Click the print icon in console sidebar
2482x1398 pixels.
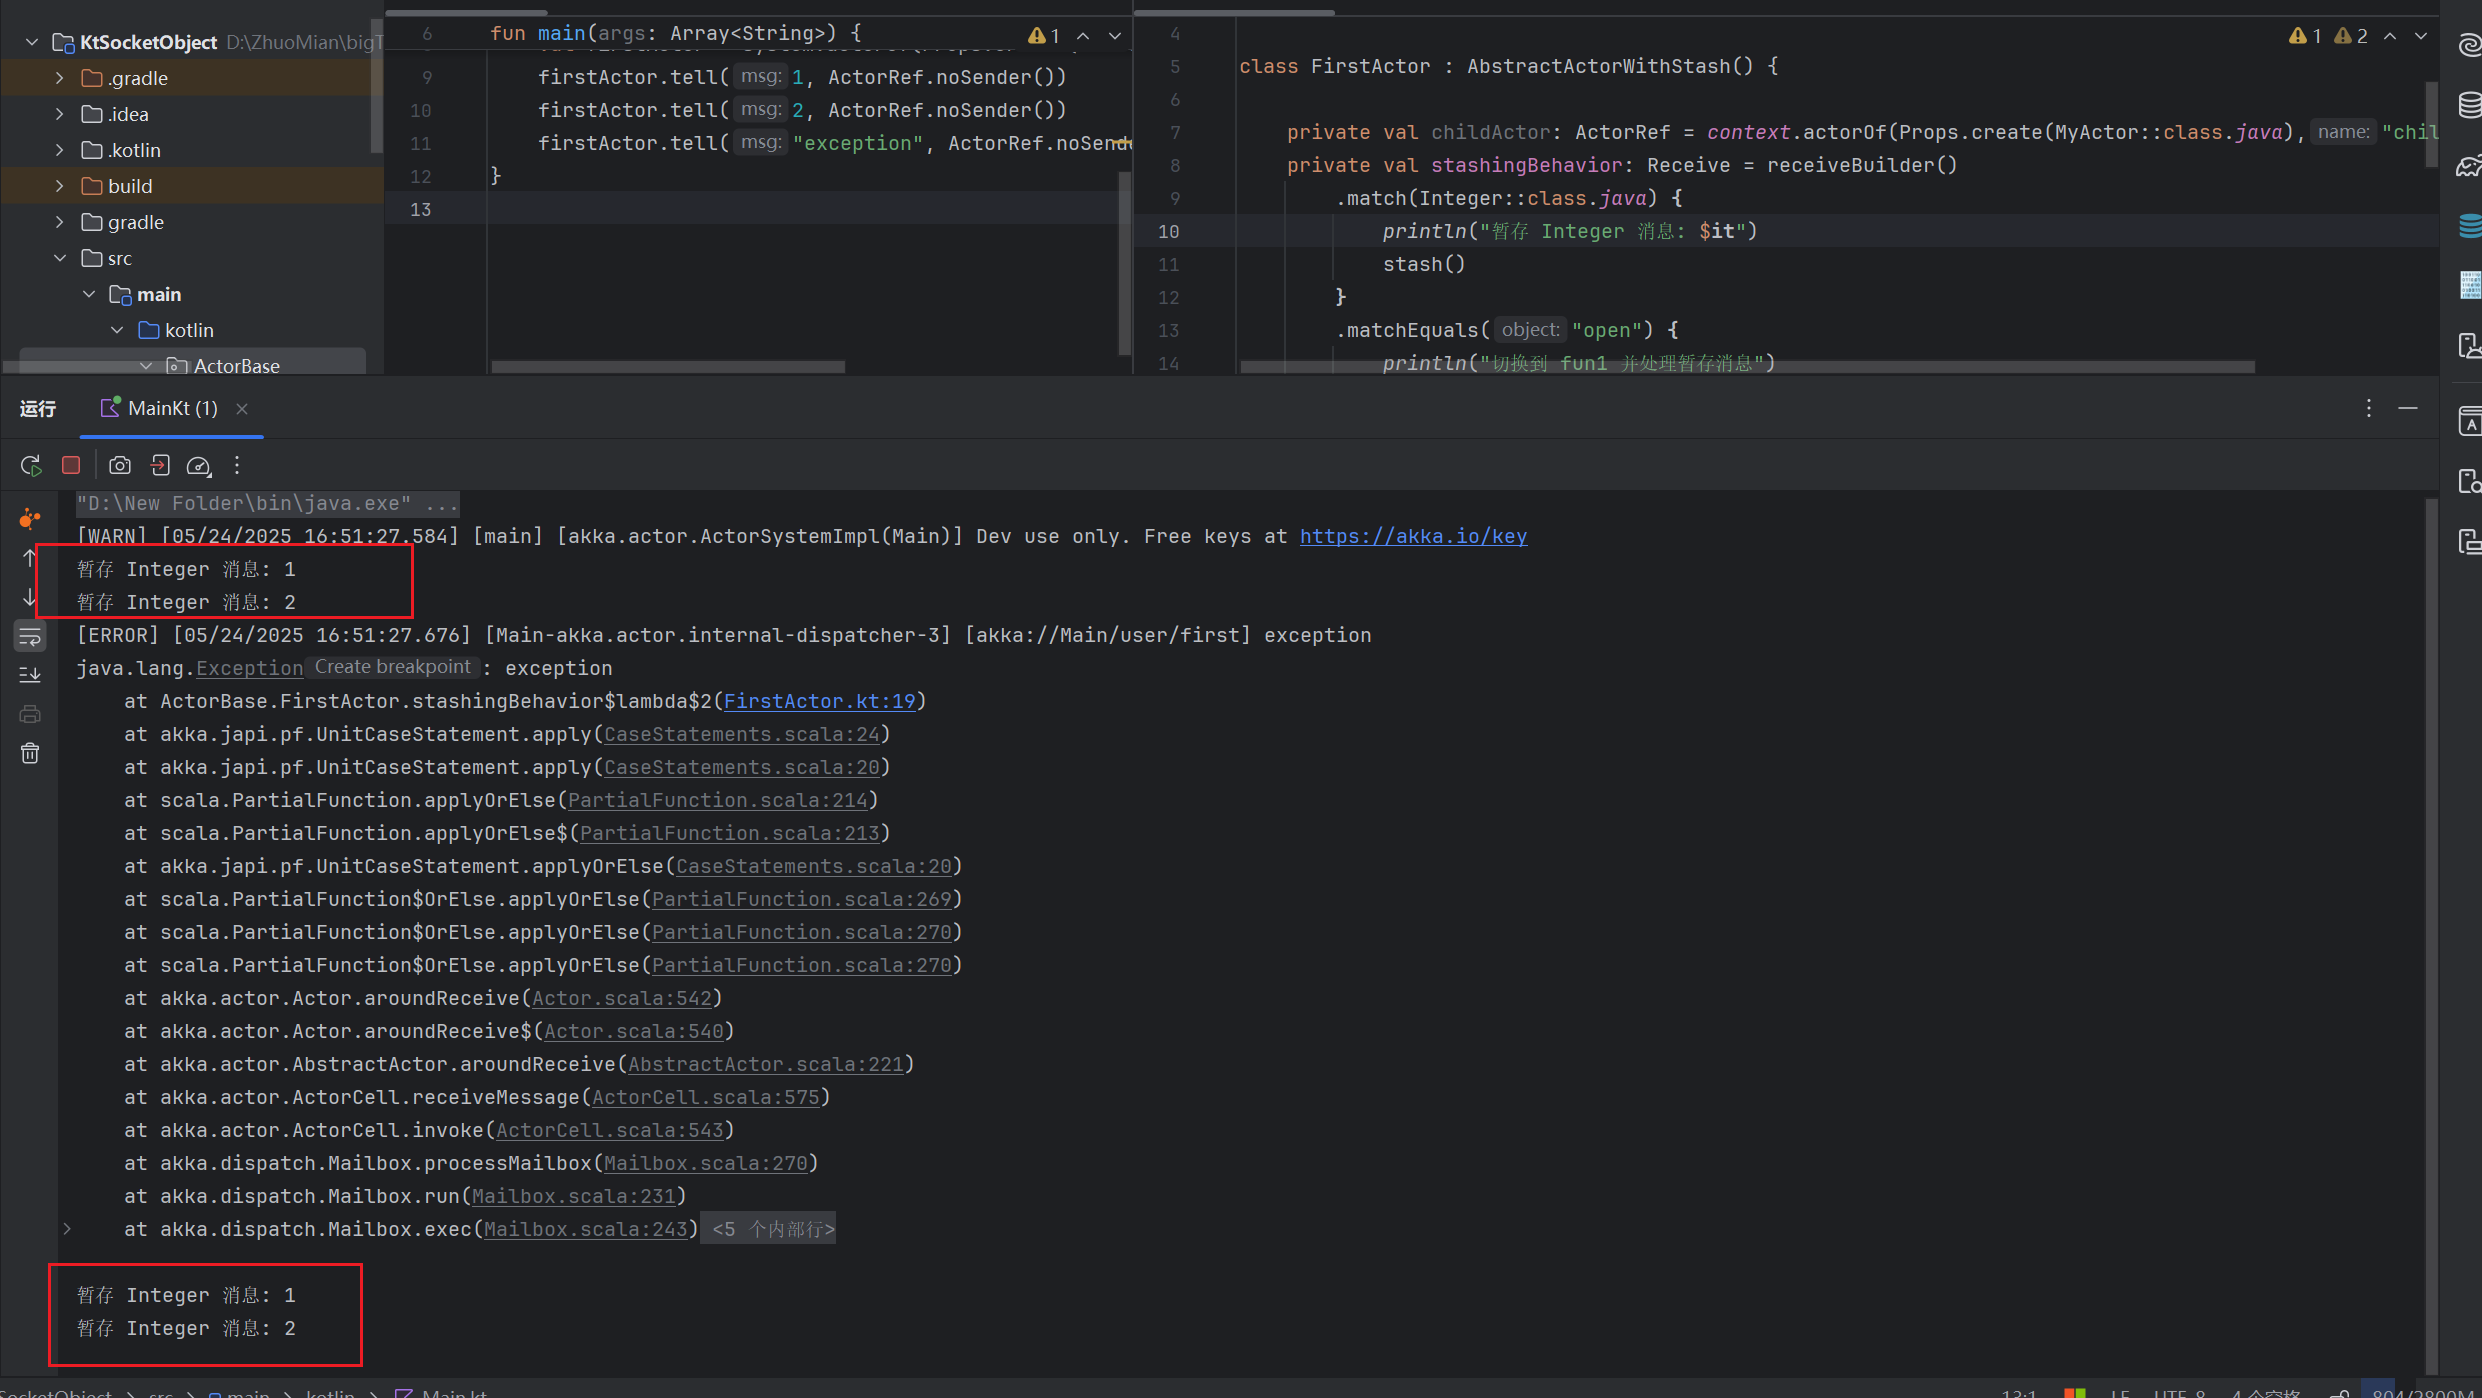(x=30, y=714)
